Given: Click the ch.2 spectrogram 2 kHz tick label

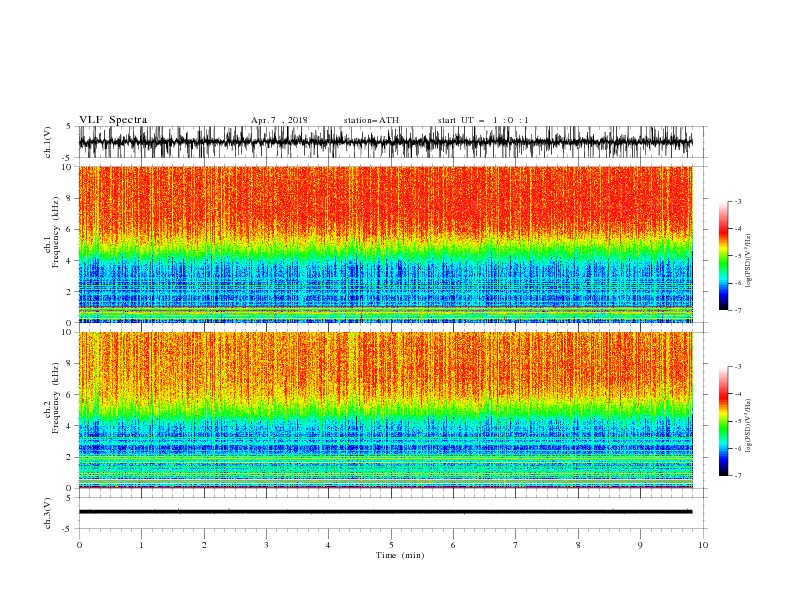Looking at the screenshot, I should [x=69, y=457].
